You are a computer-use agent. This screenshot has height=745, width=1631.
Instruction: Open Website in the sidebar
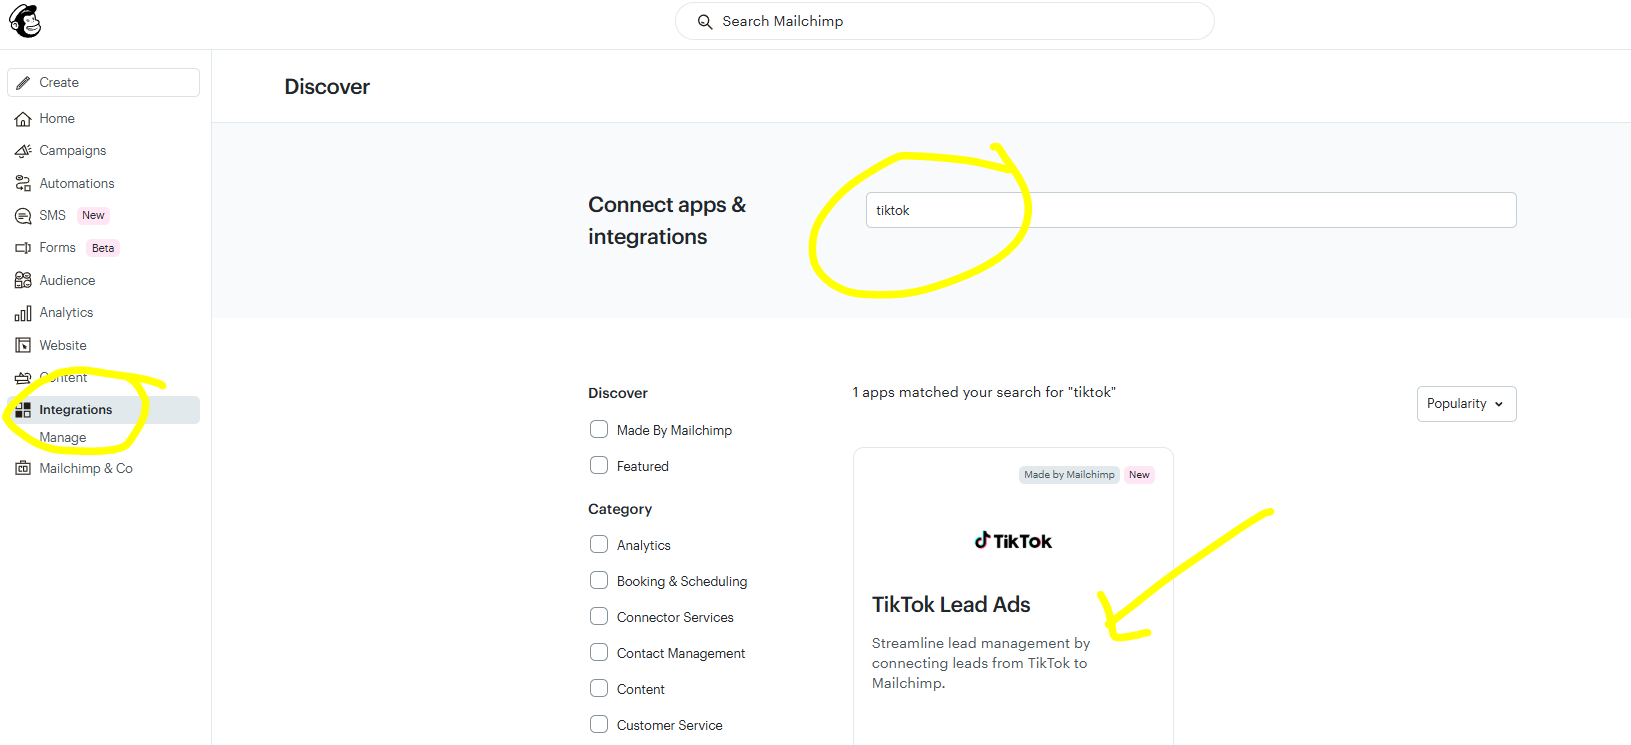(63, 346)
